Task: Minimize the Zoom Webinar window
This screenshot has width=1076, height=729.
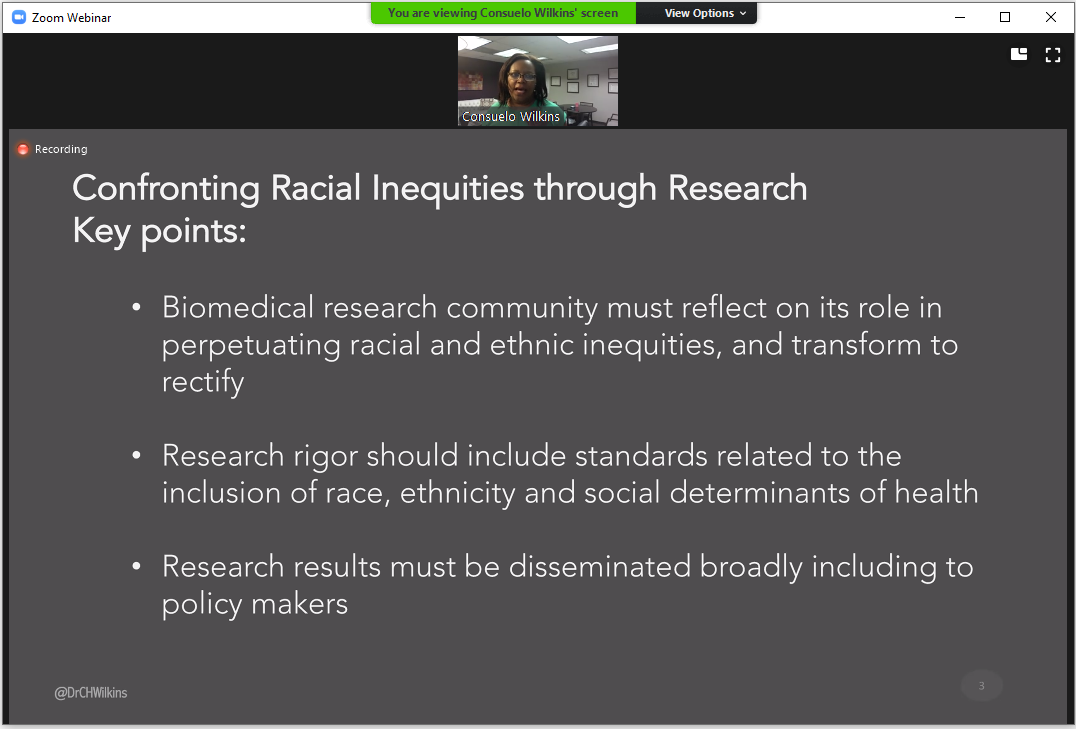Action: click(x=960, y=17)
